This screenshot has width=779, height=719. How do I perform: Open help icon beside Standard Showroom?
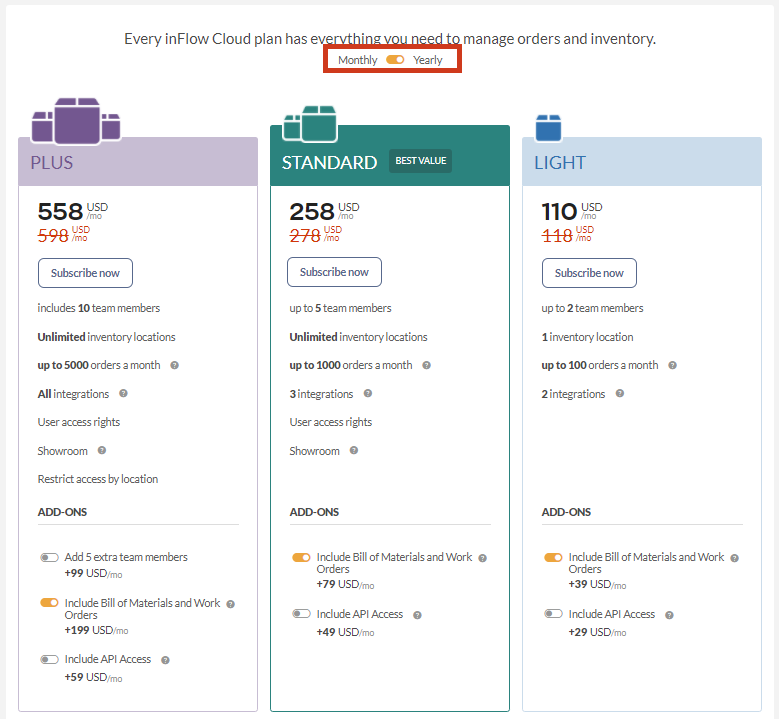click(x=354, y=450)
